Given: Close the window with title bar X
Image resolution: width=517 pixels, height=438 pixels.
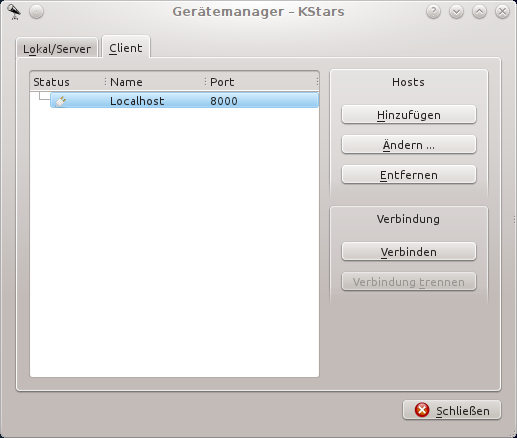Looking at the screenshot, I should 502,12.
